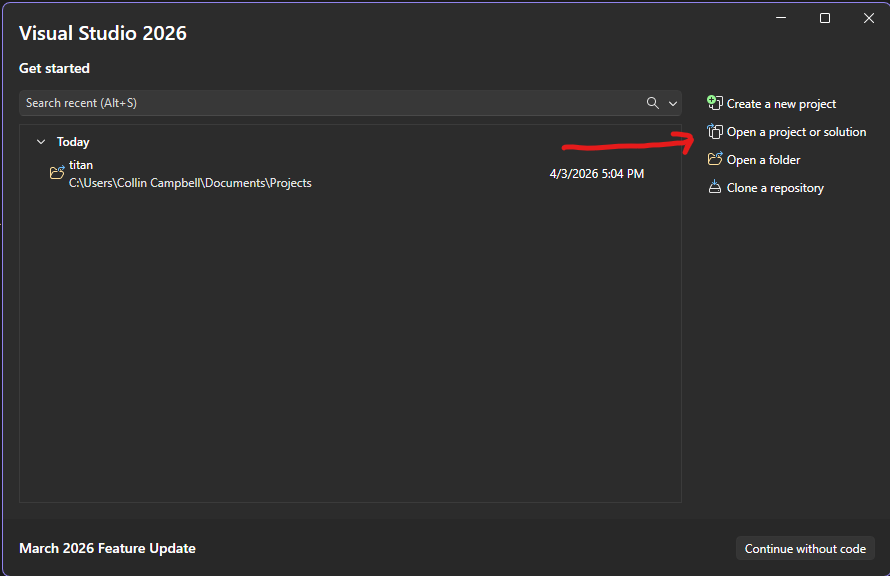
Task: Click the titan project path text
Action: click(x=190, y=183)
